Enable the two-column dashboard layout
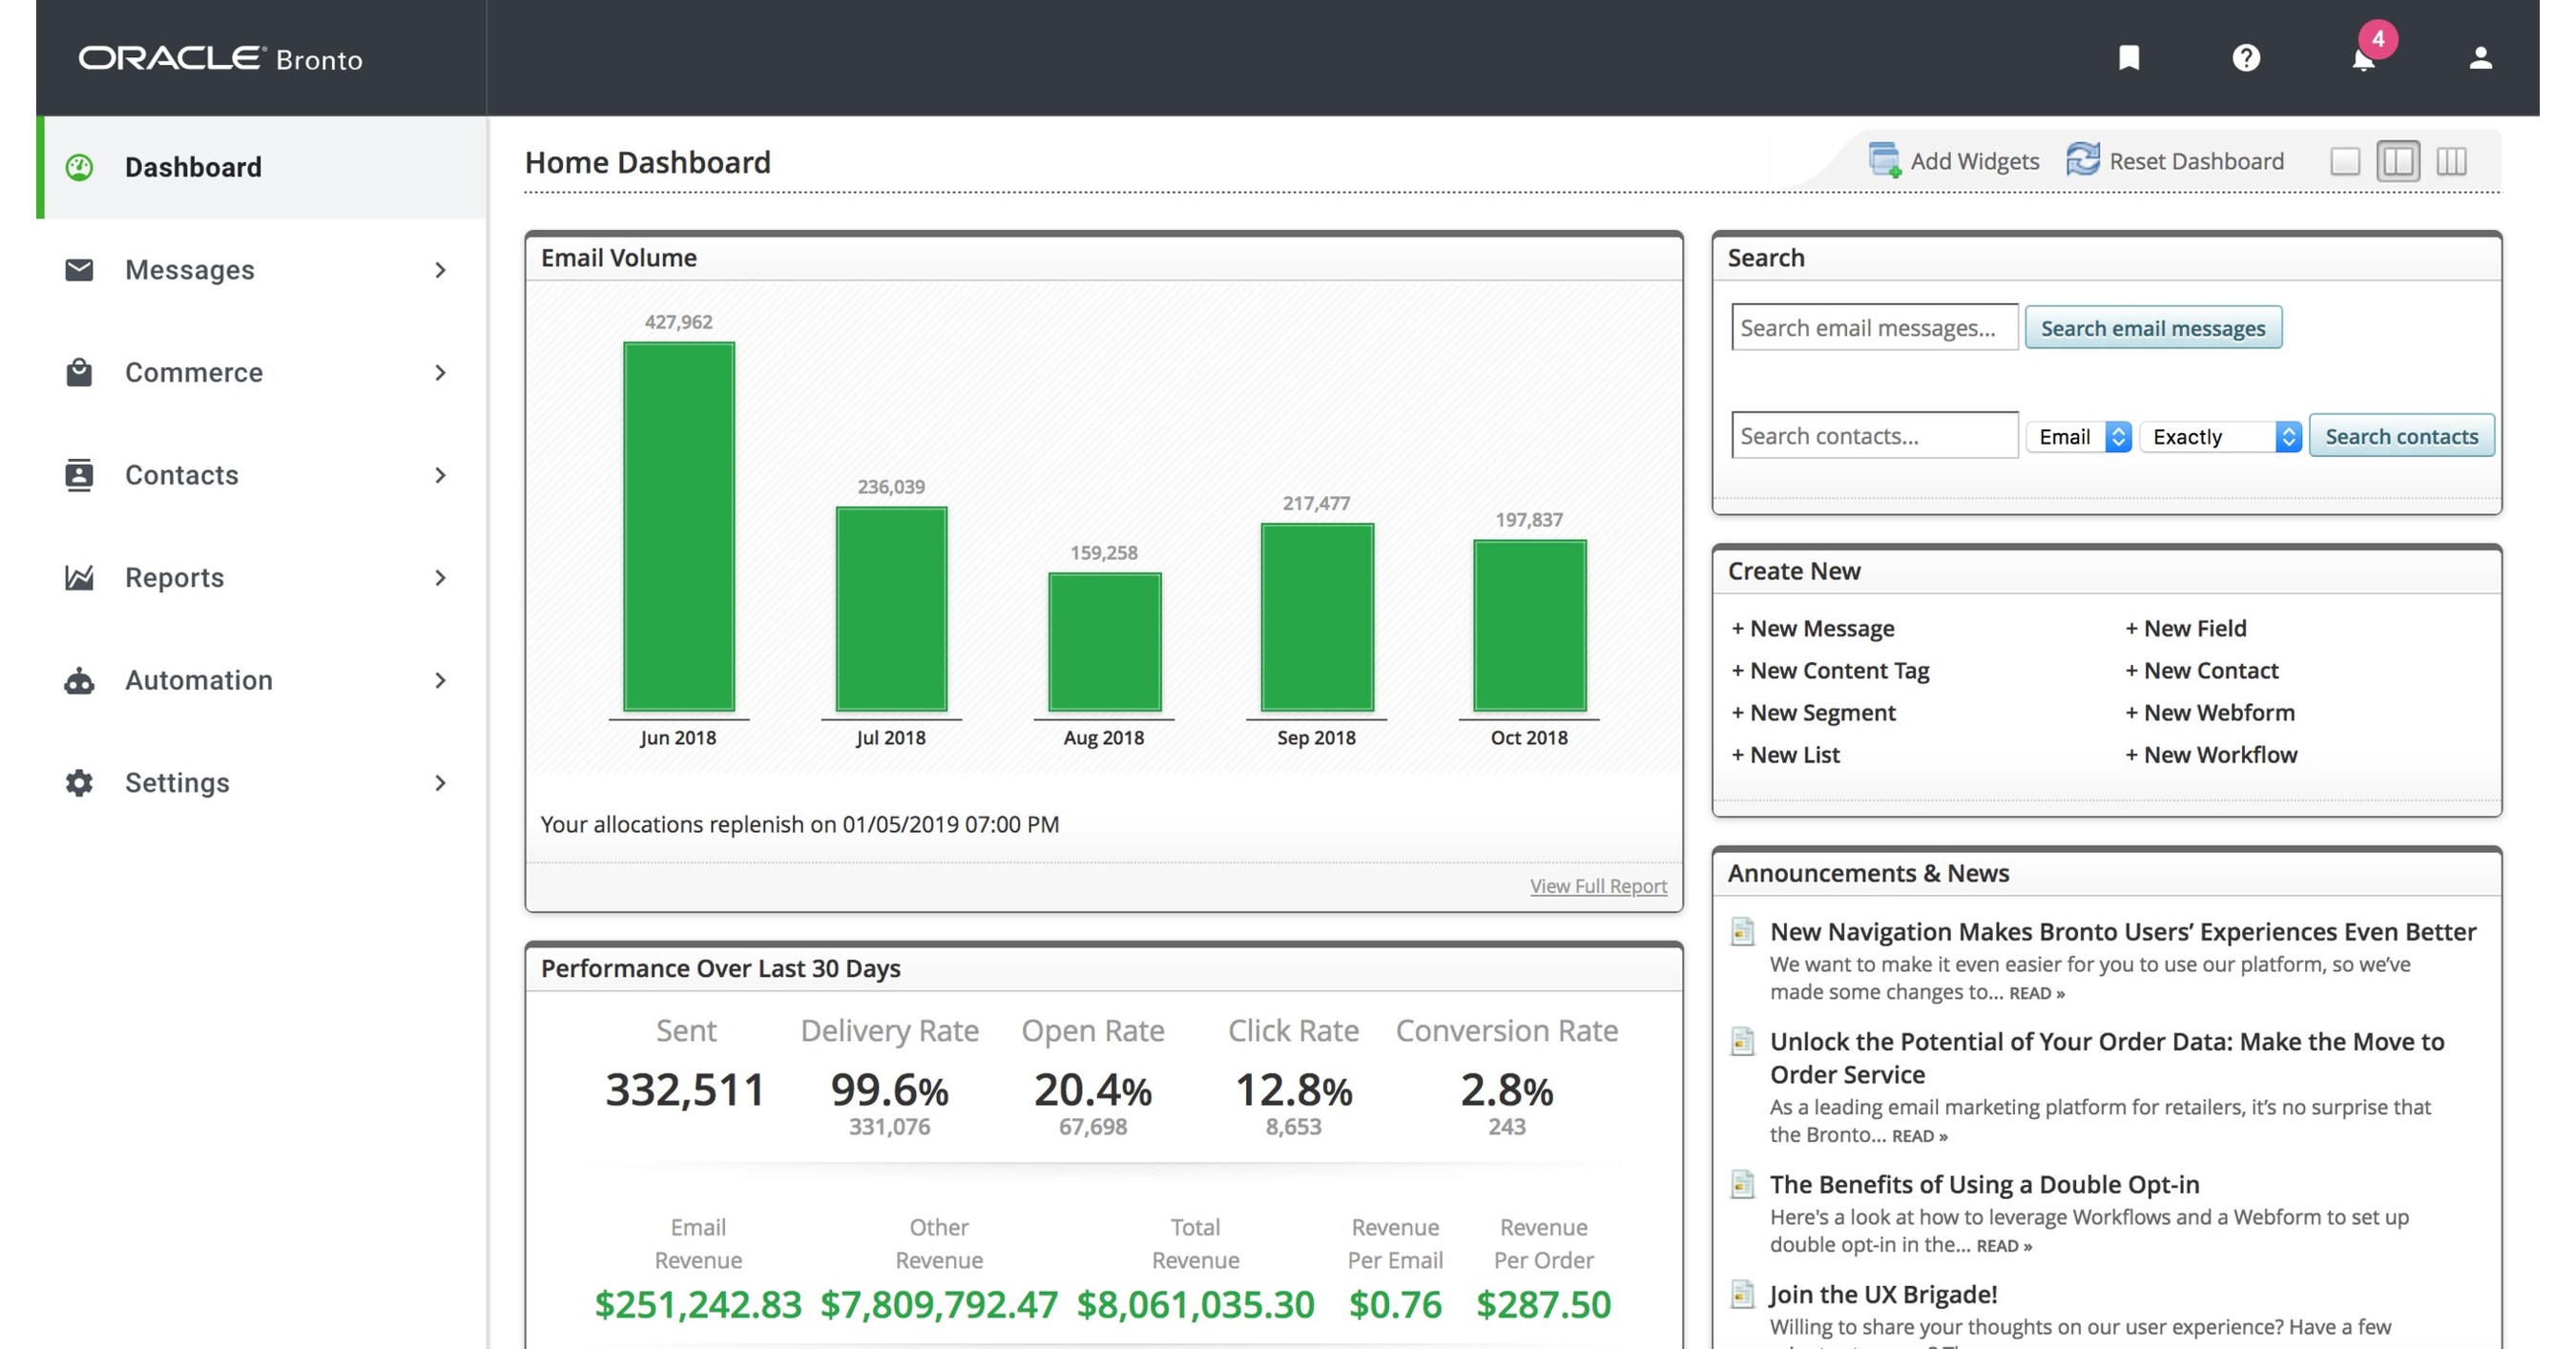2576x1349 pixels. click(2398, 160)
